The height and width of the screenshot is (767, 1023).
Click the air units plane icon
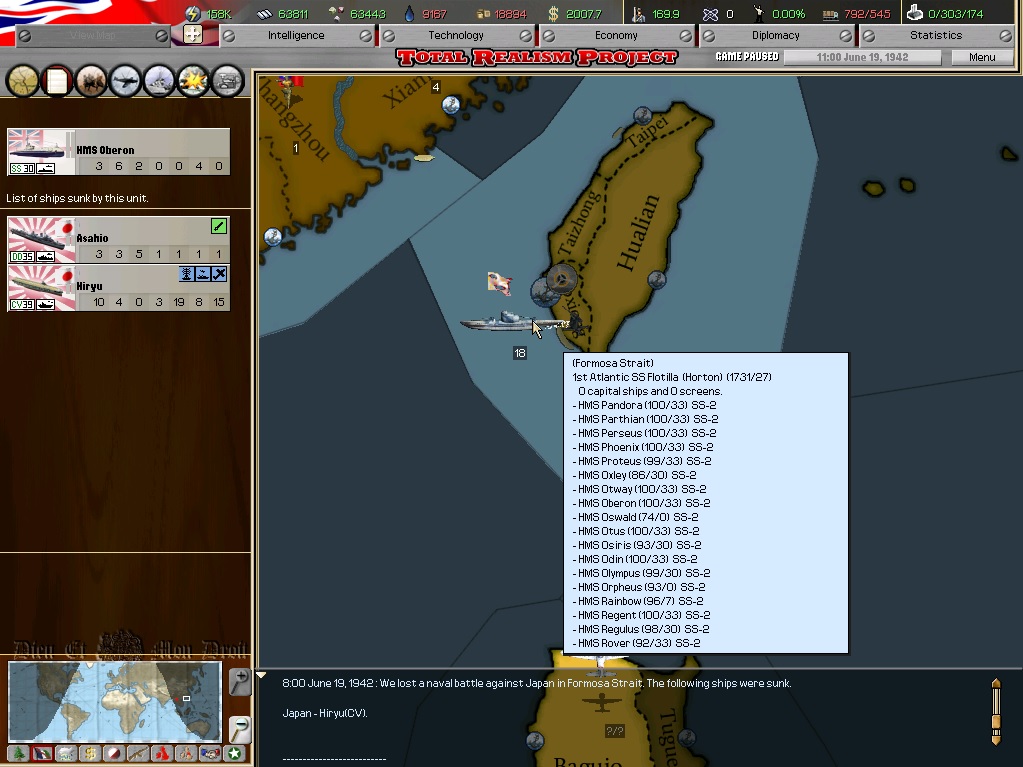click(125, 81)
